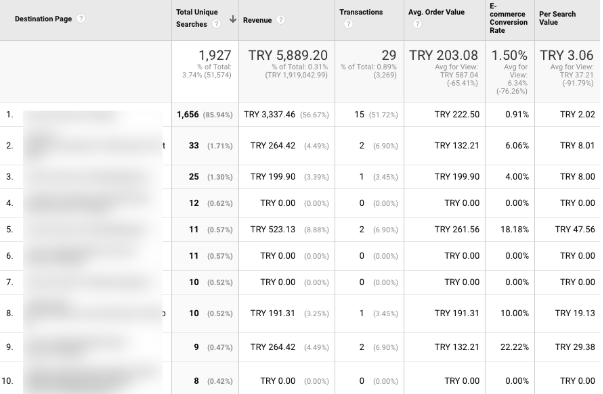603x394 pixels.
Task: Click the Revenue column help icon
Action: (281, 20)
